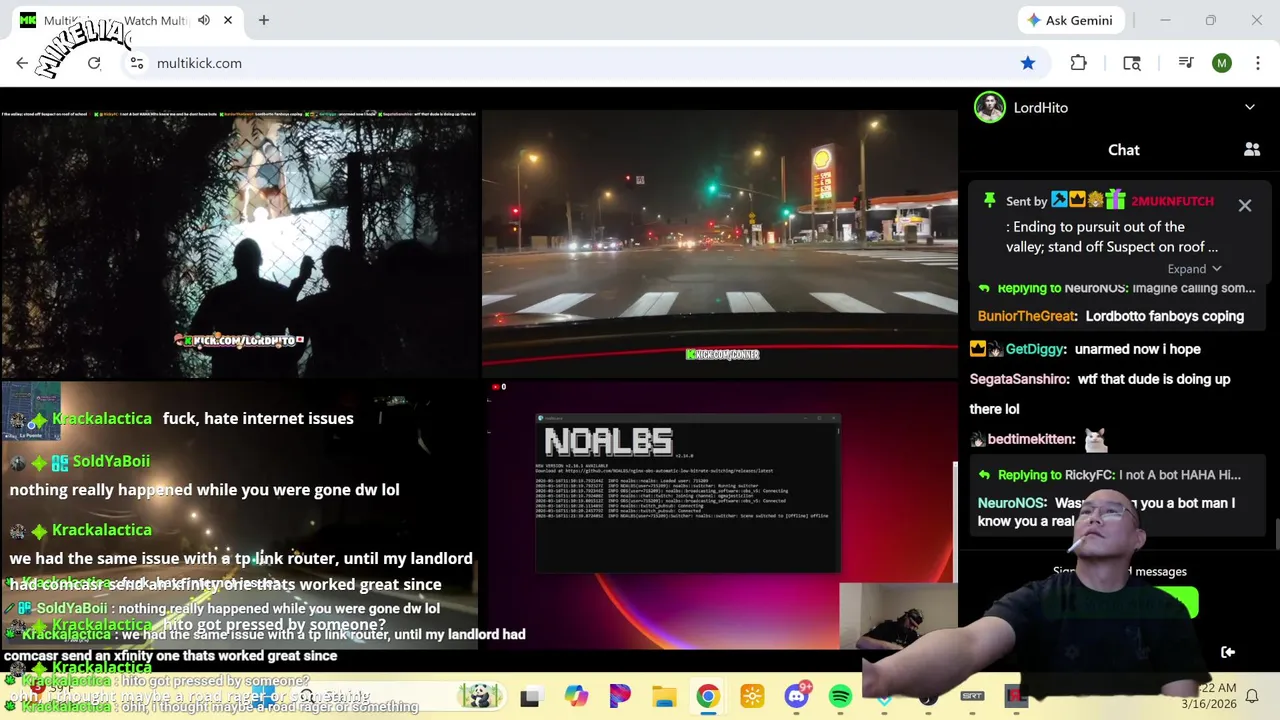This screenshot has width=1280, height=720.
Task: Click the reply arrow for Replying to RickyFC
Action: coord(984,475)
